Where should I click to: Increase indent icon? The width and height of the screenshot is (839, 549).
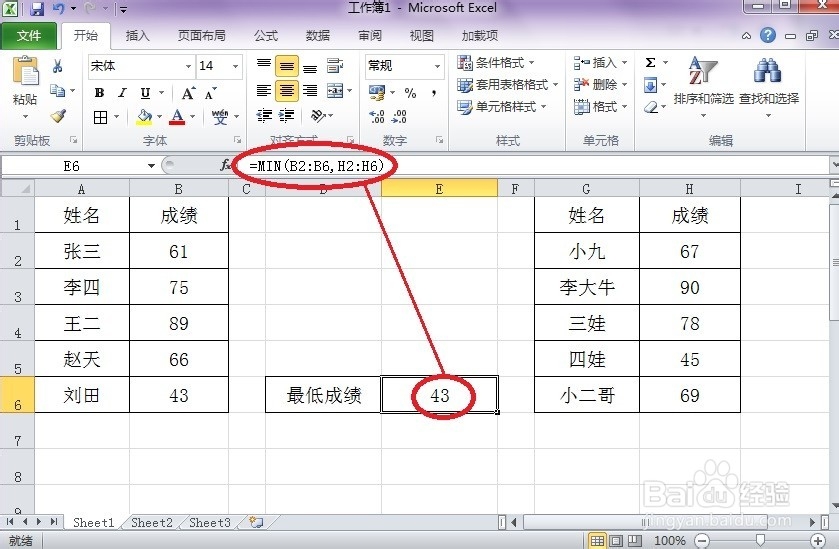(x=287, y=116)
